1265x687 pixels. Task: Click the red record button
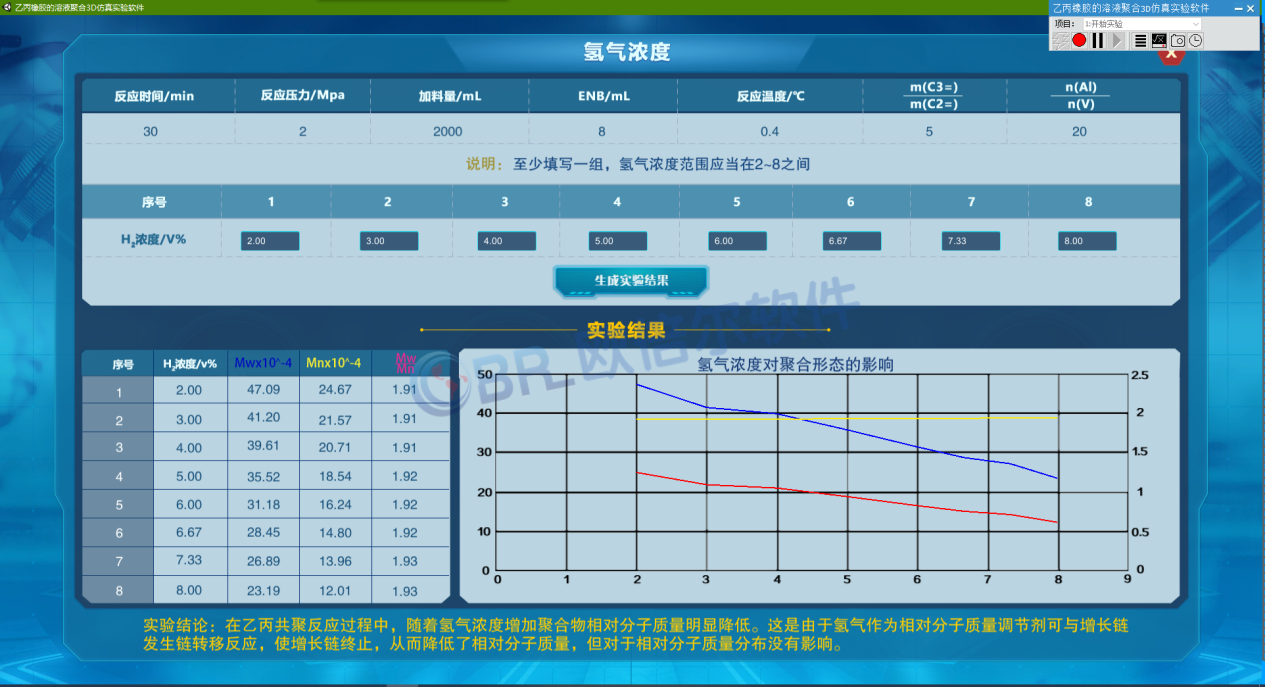pyautogui.click(x=1079, y=40)
